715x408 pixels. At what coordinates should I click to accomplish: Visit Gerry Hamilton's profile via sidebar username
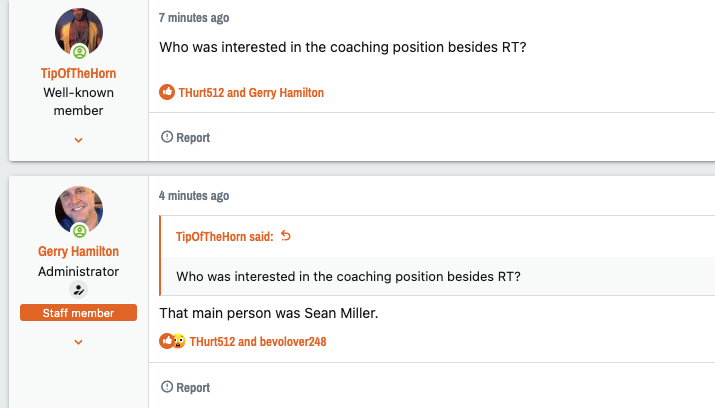click(79, 252)
